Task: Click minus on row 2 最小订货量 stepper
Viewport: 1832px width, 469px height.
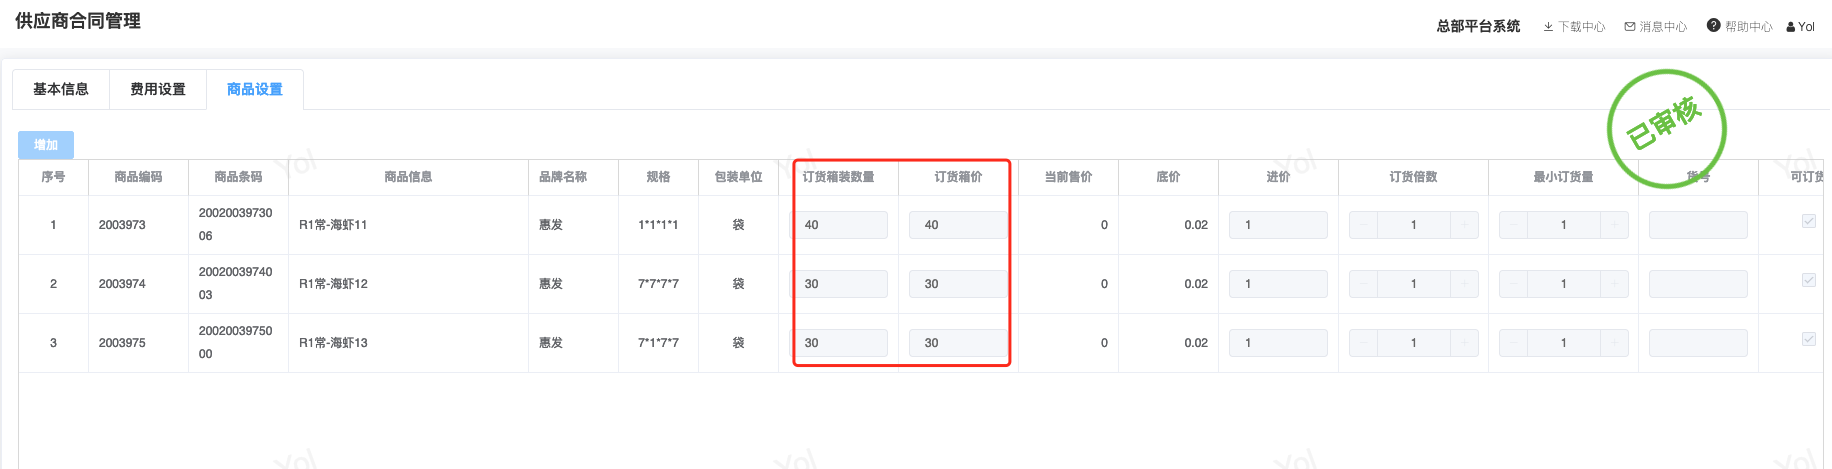Action: coord(1514,284)
